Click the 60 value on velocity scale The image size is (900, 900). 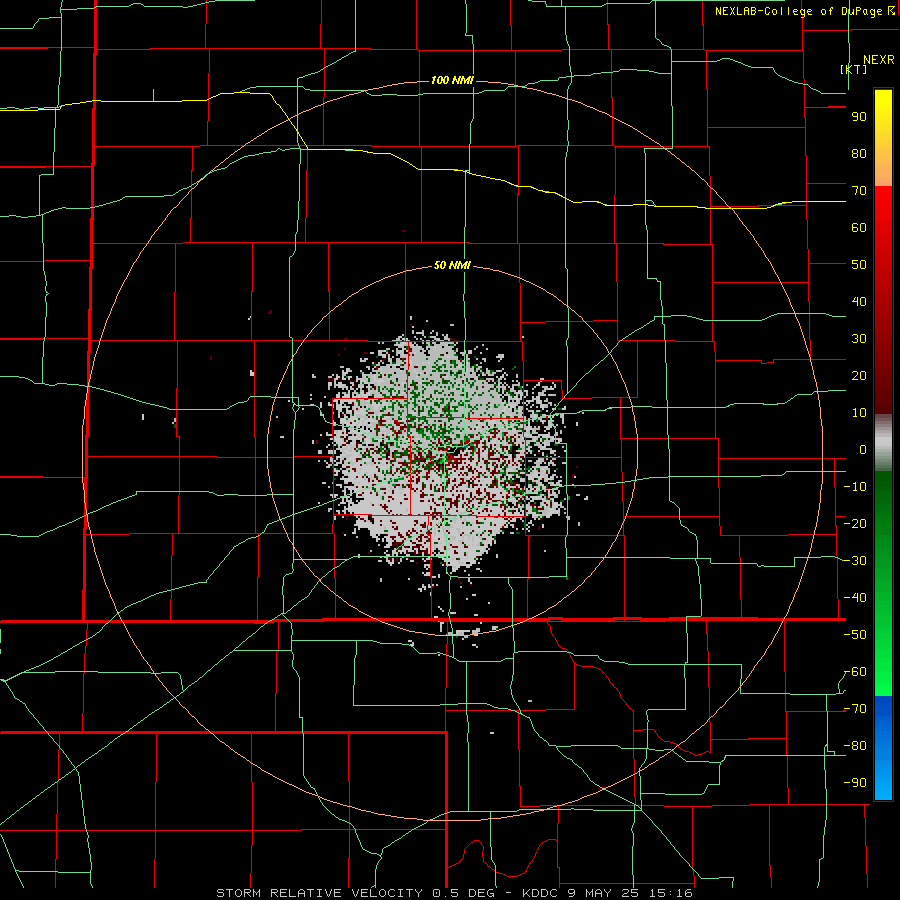[x=859, y=227]
